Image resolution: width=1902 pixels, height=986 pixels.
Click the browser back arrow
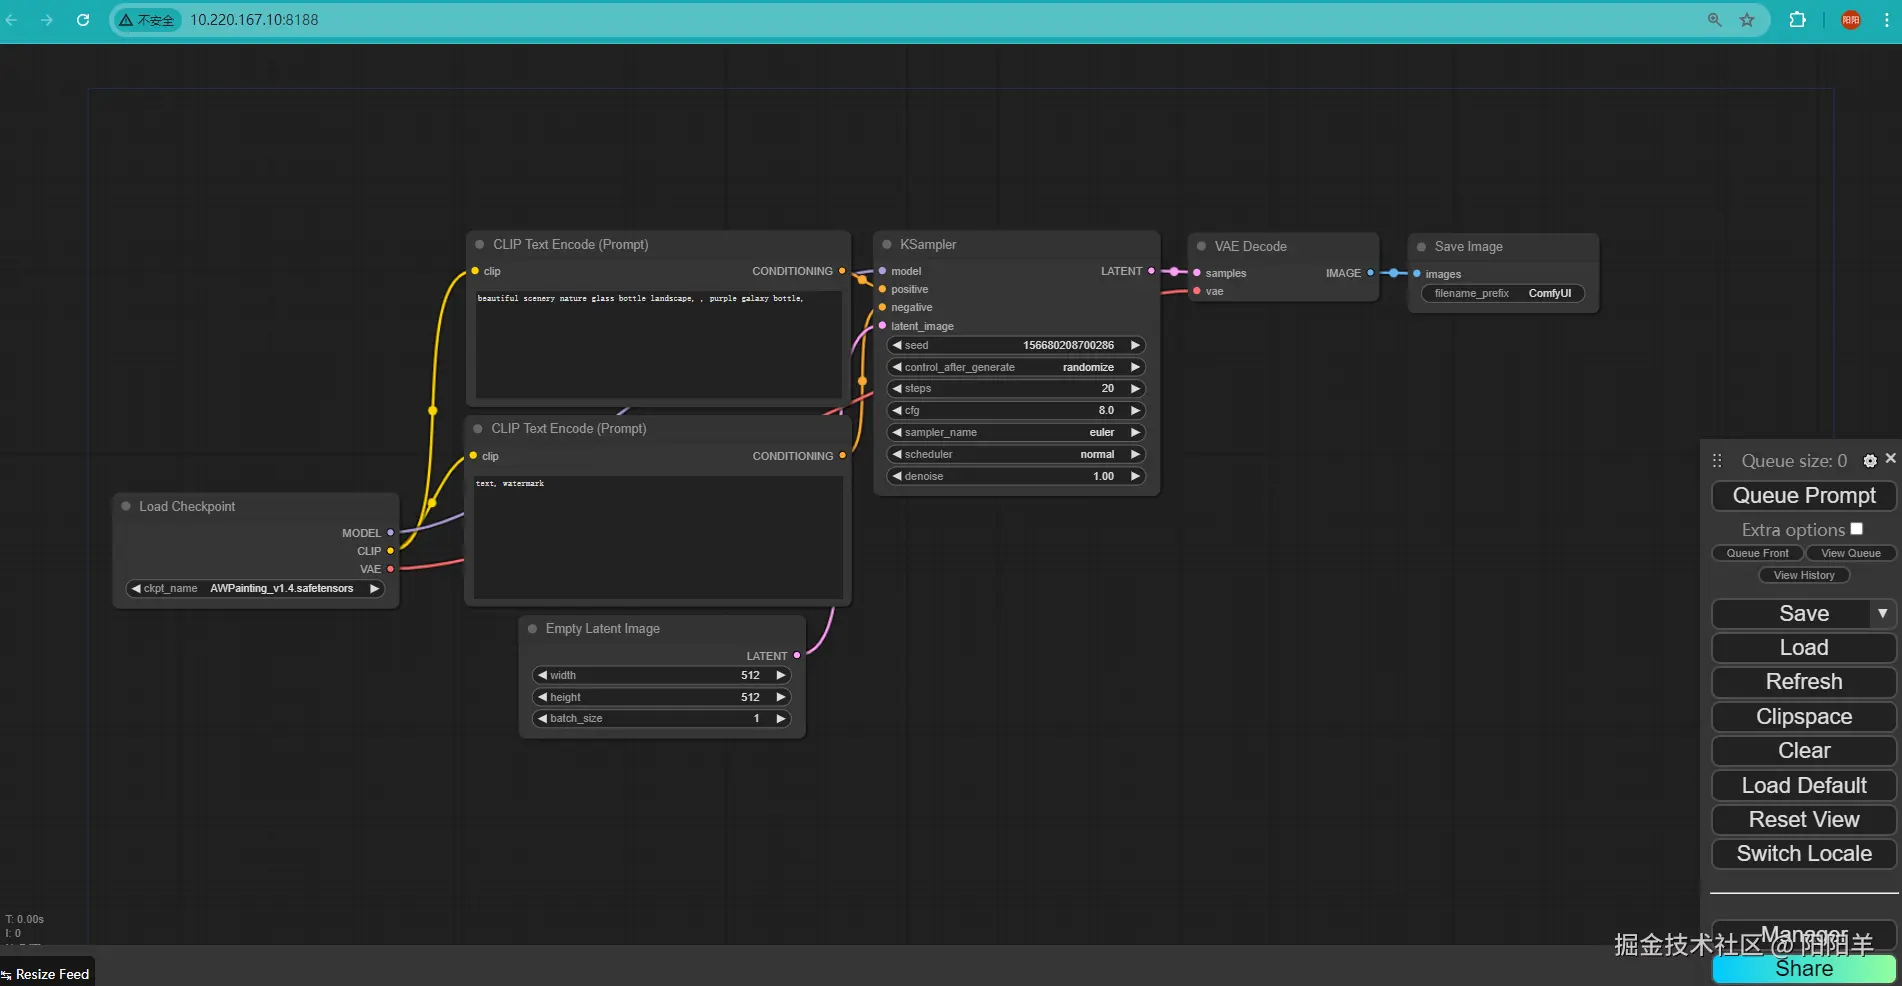tap(12, 20)
